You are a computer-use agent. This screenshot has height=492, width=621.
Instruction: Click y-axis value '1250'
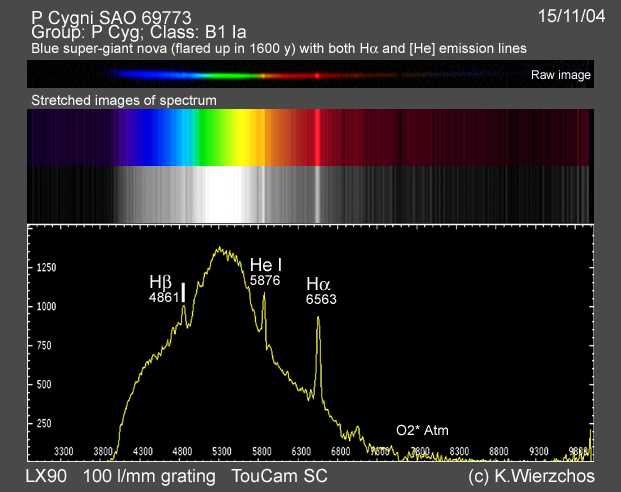[47, 267]
